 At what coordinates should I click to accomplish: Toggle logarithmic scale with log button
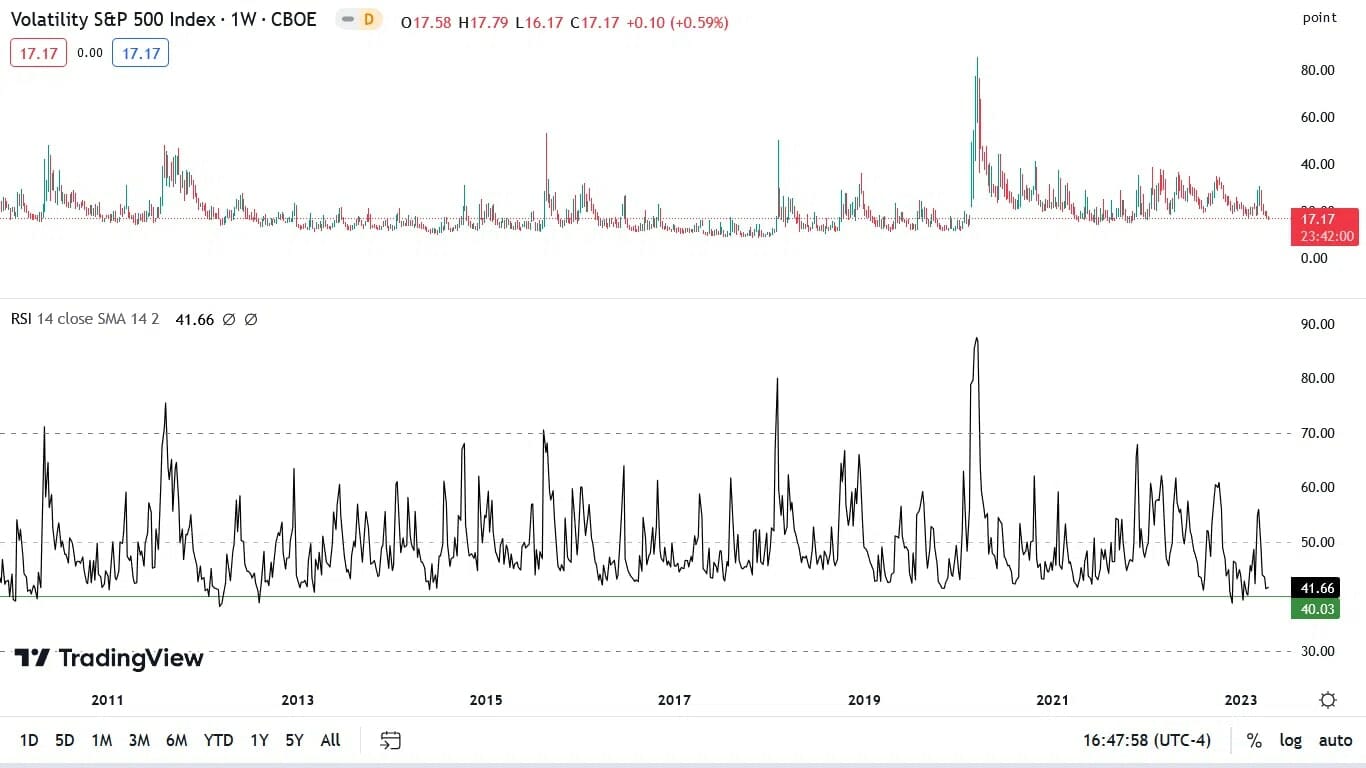(x=1291, y=741)
